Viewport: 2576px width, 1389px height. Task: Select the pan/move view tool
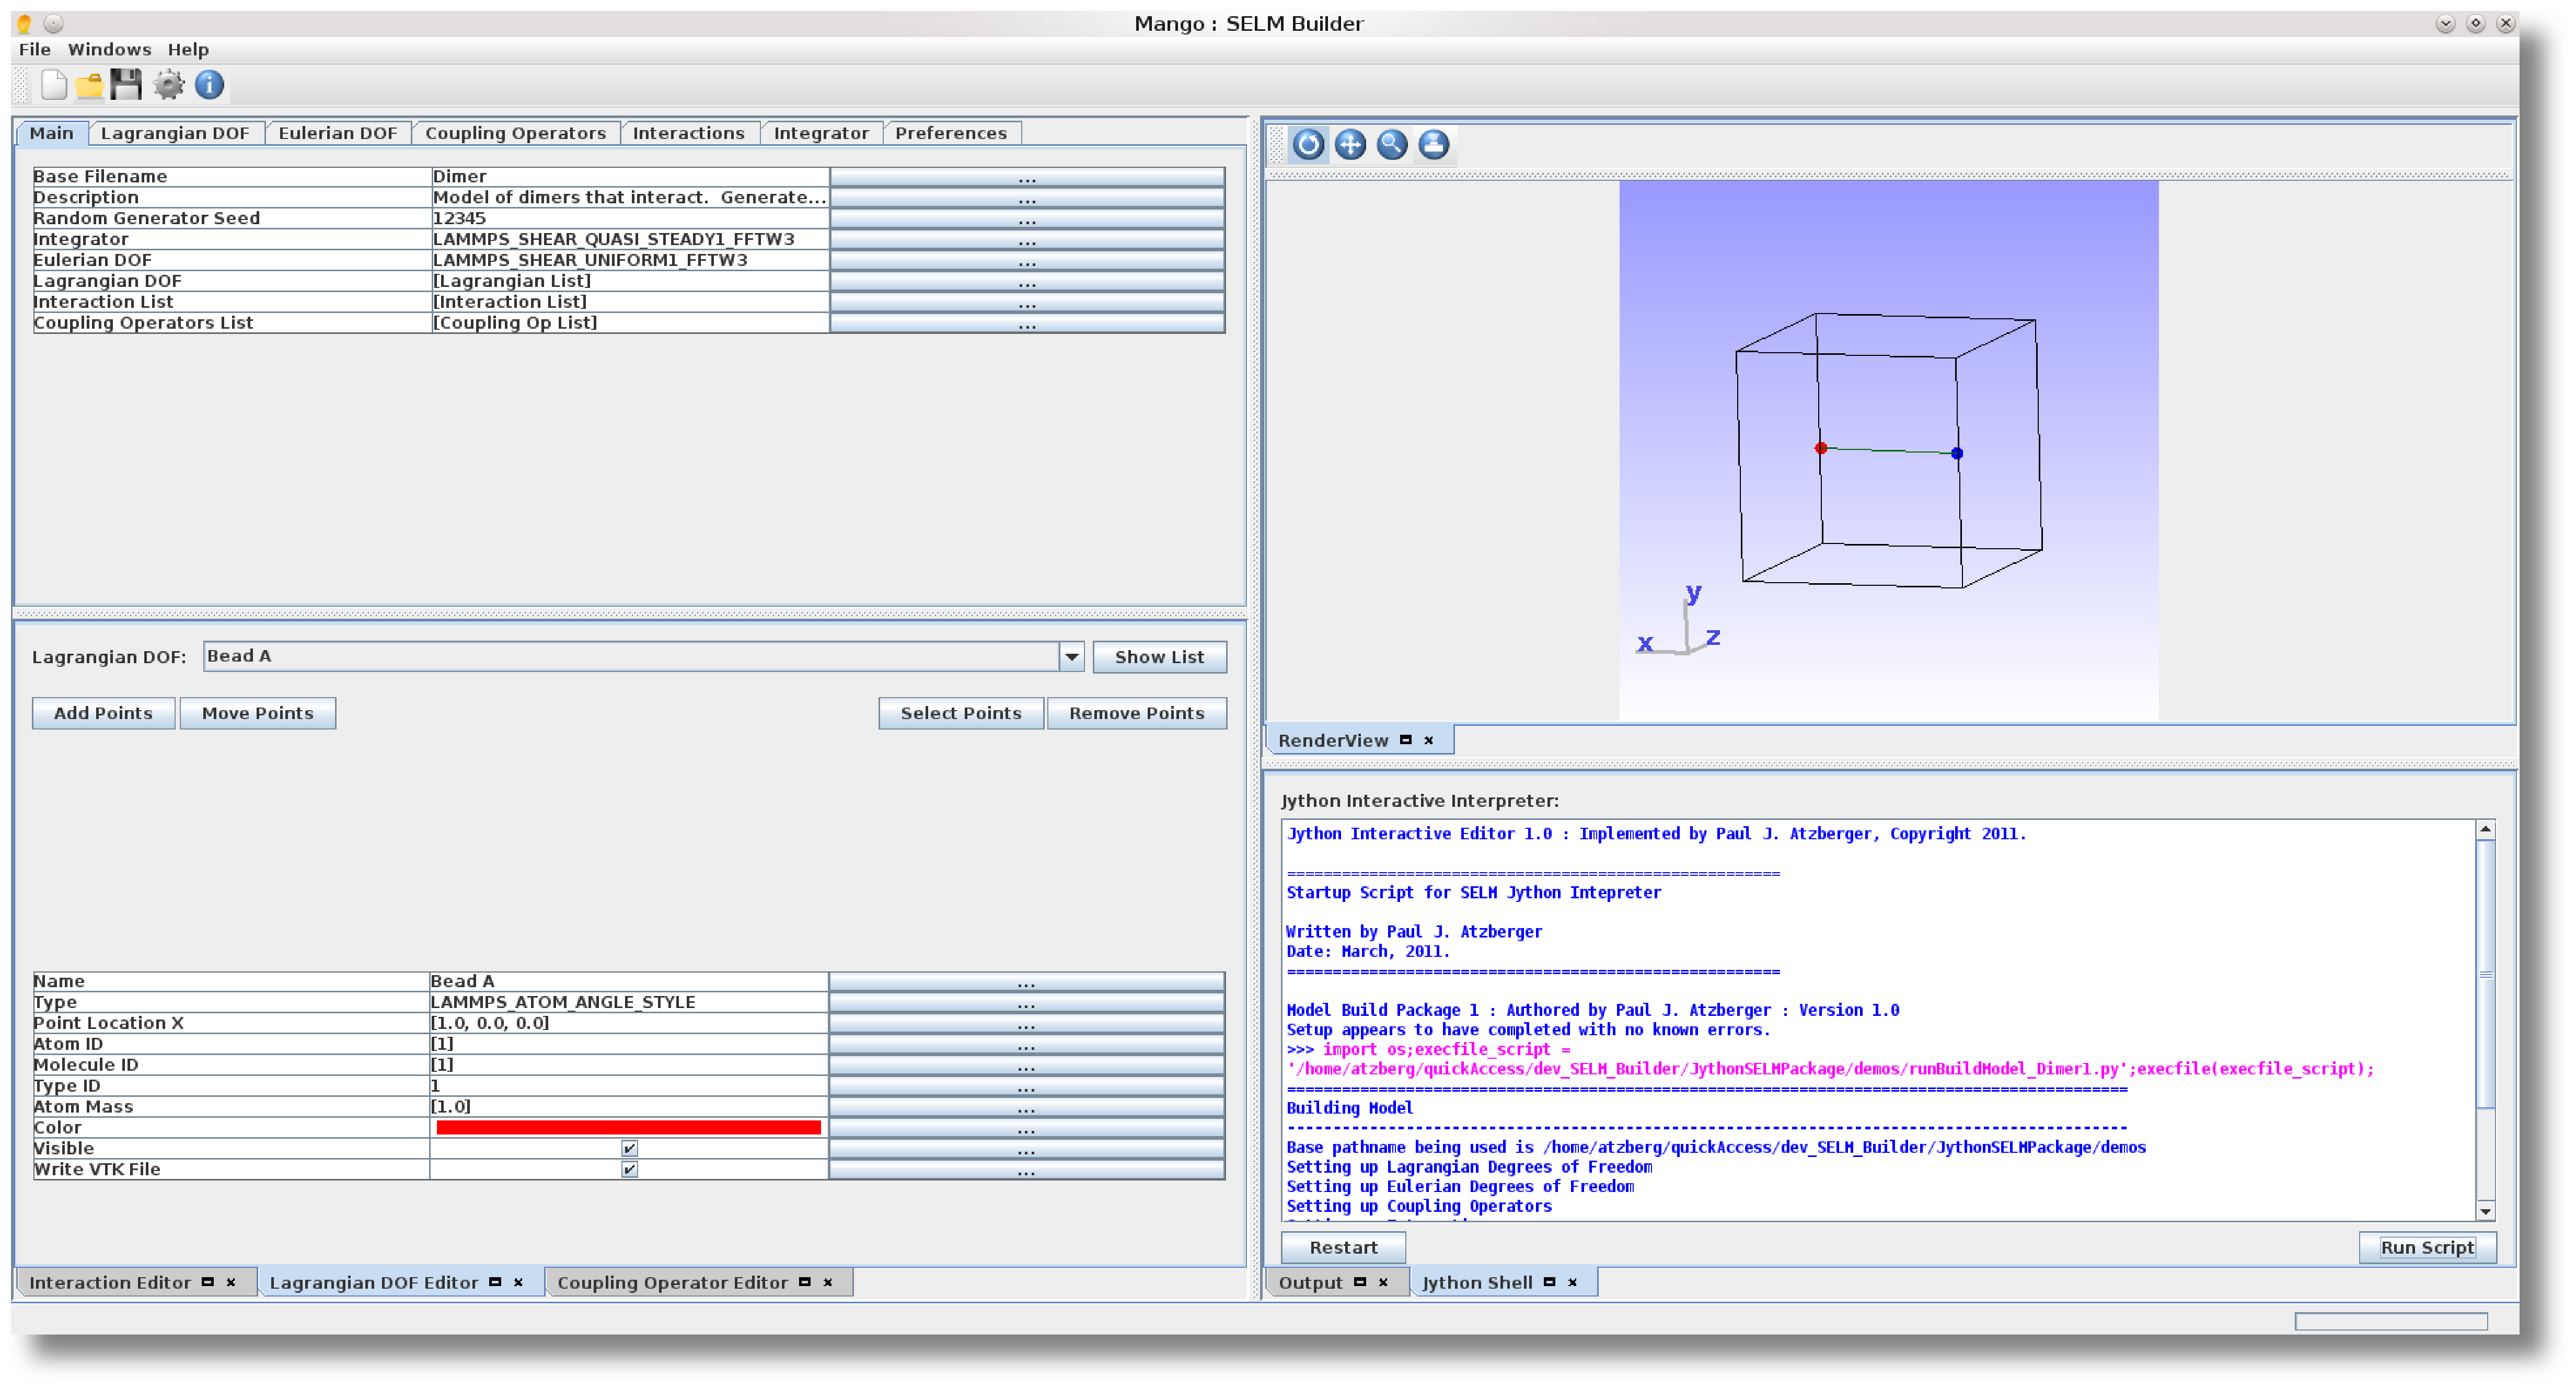pyautogui.click(x=1350, y=145)
